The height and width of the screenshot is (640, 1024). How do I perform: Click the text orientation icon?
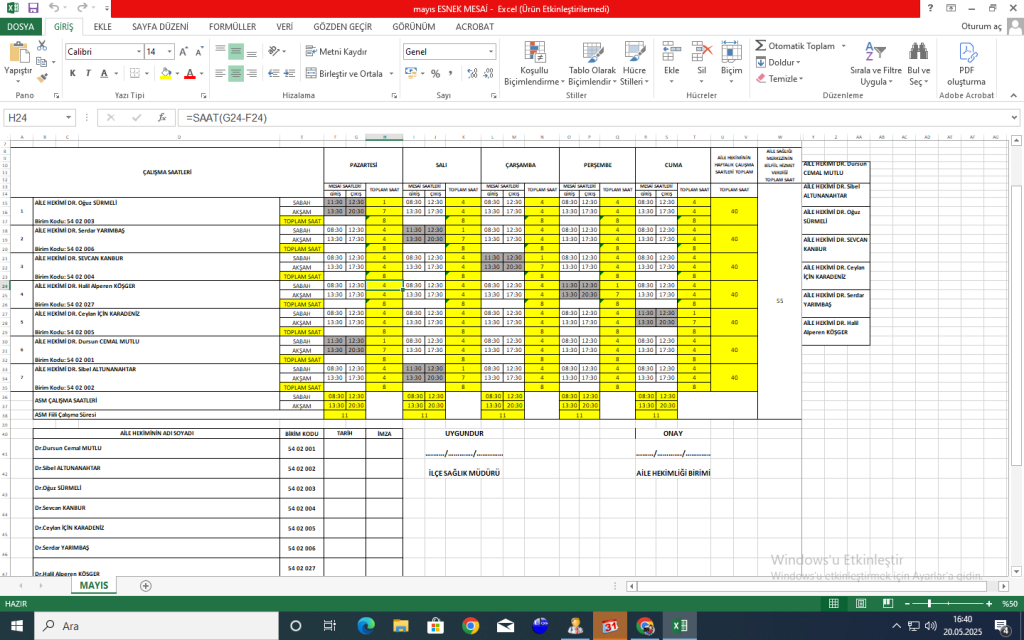274,52
